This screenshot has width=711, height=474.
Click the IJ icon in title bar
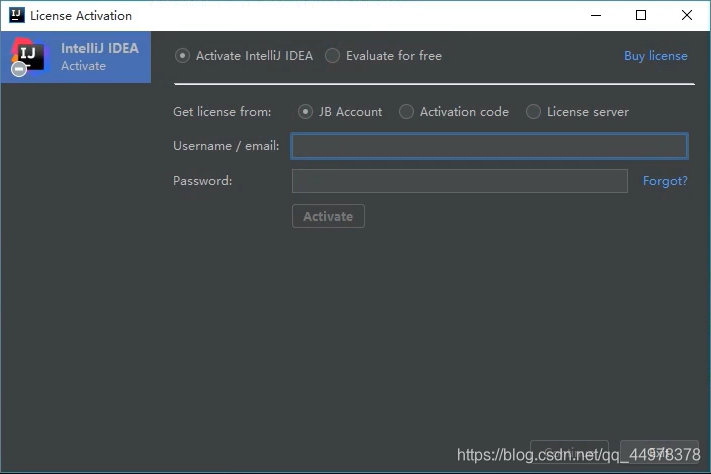16,15
